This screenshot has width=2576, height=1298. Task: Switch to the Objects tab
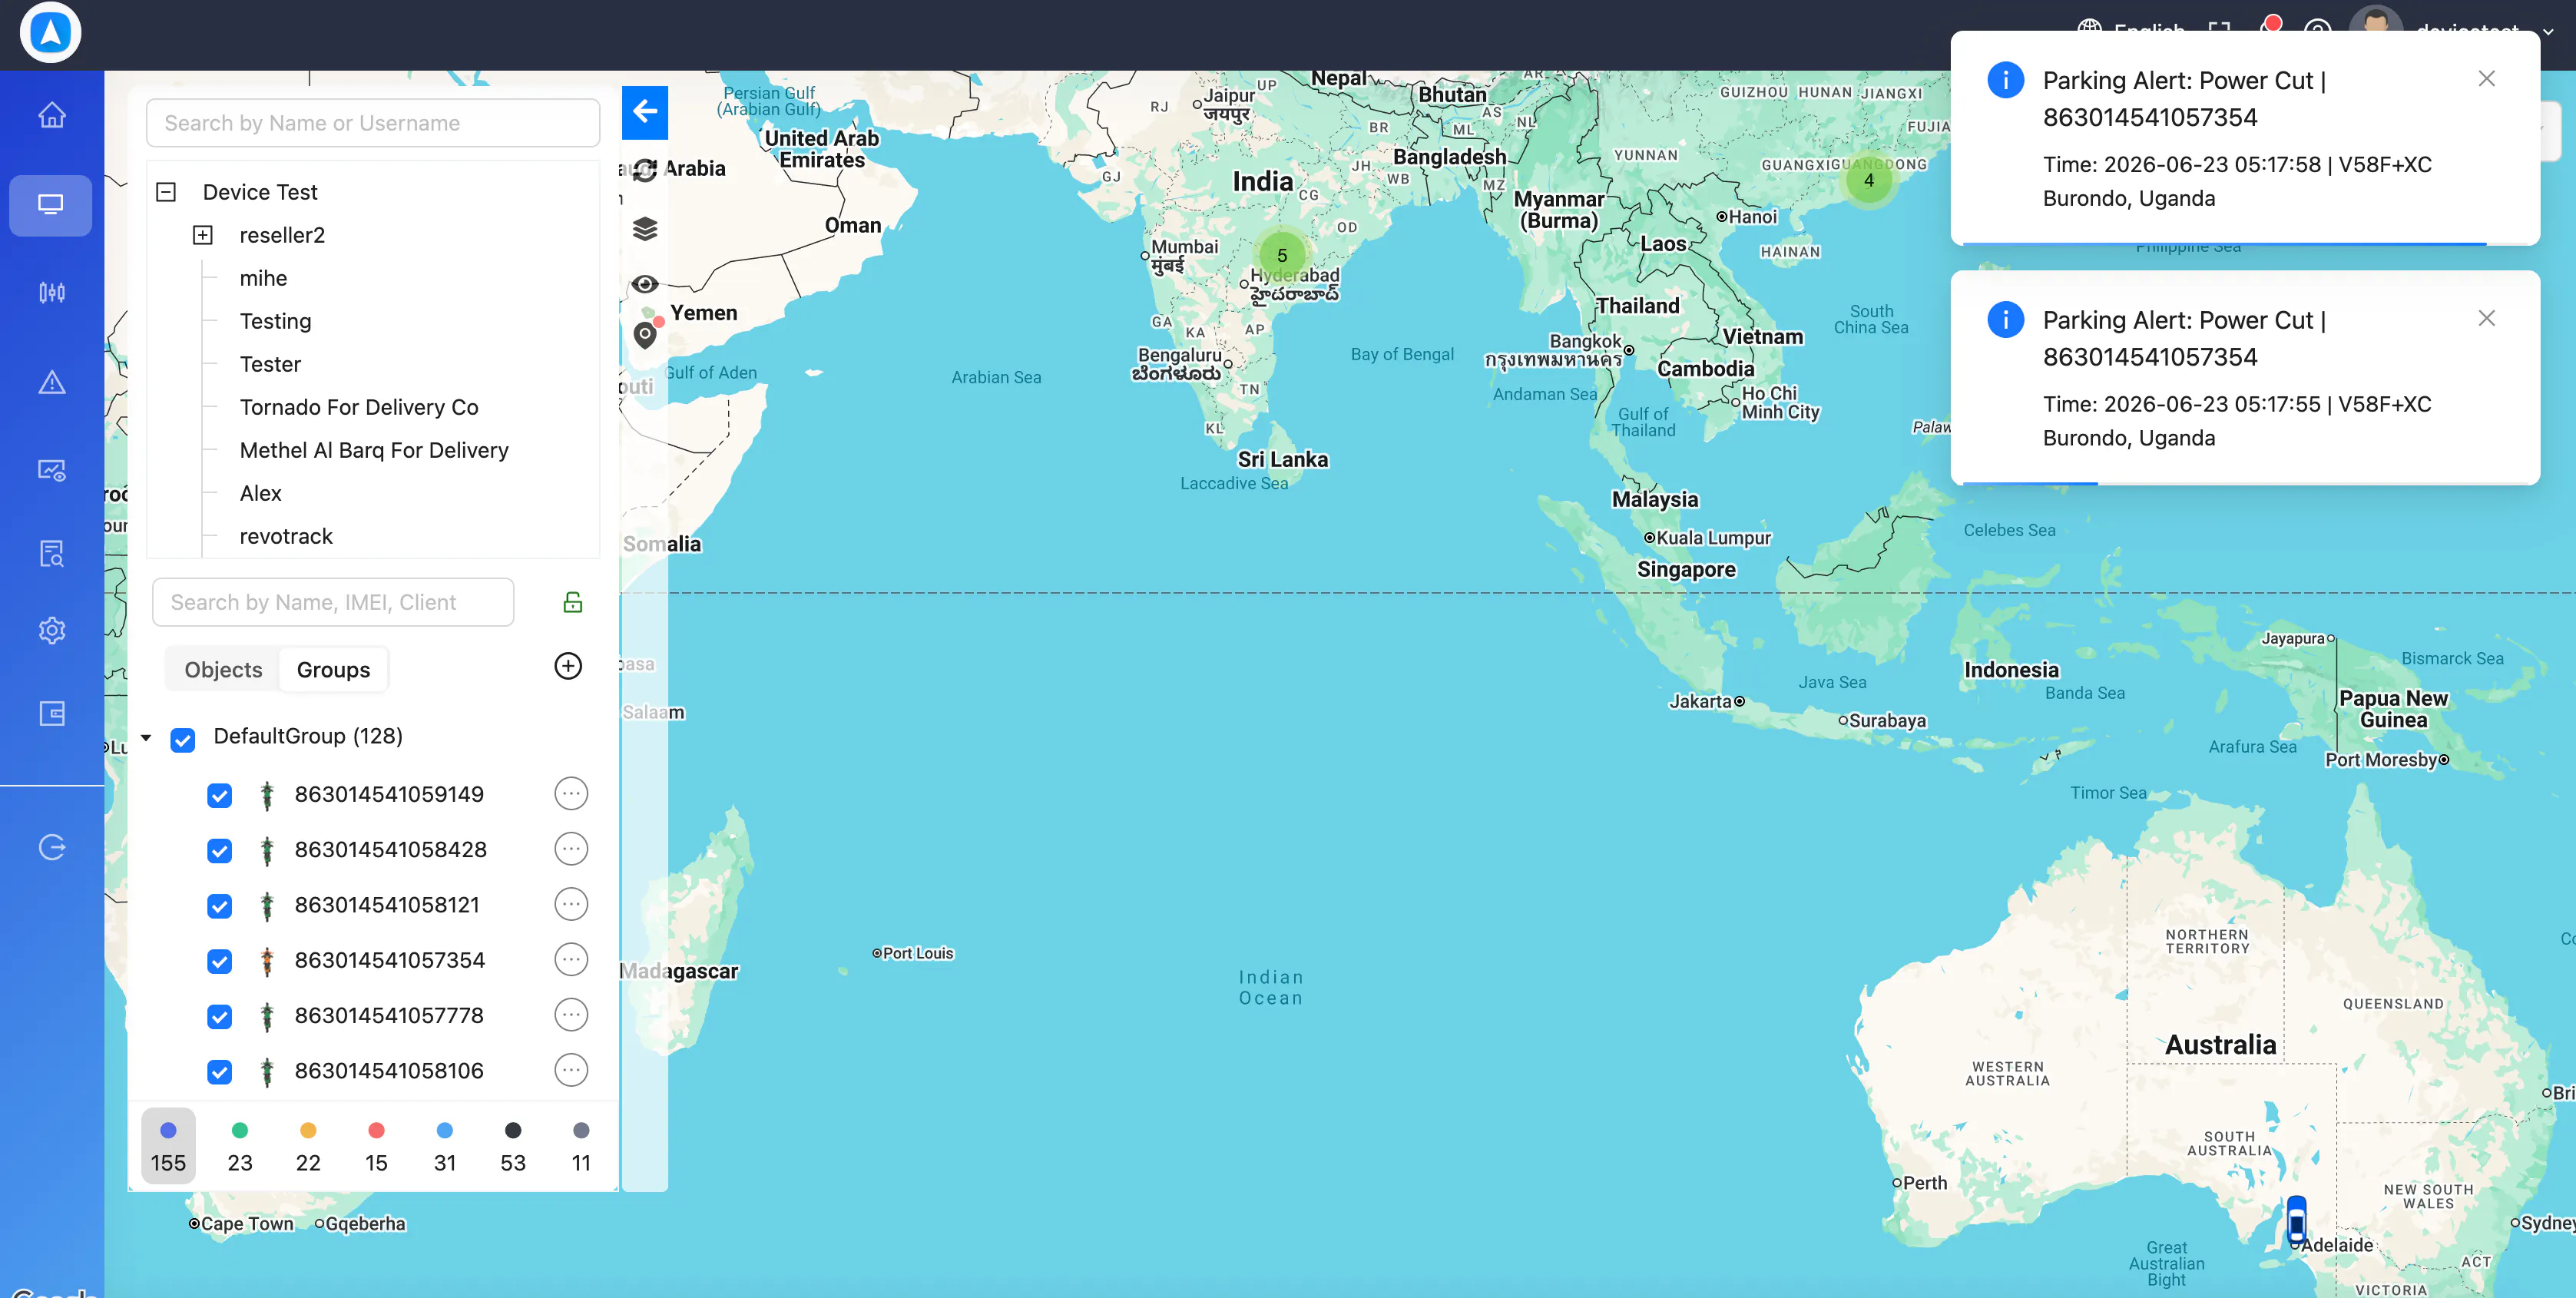tap(223, 670)
